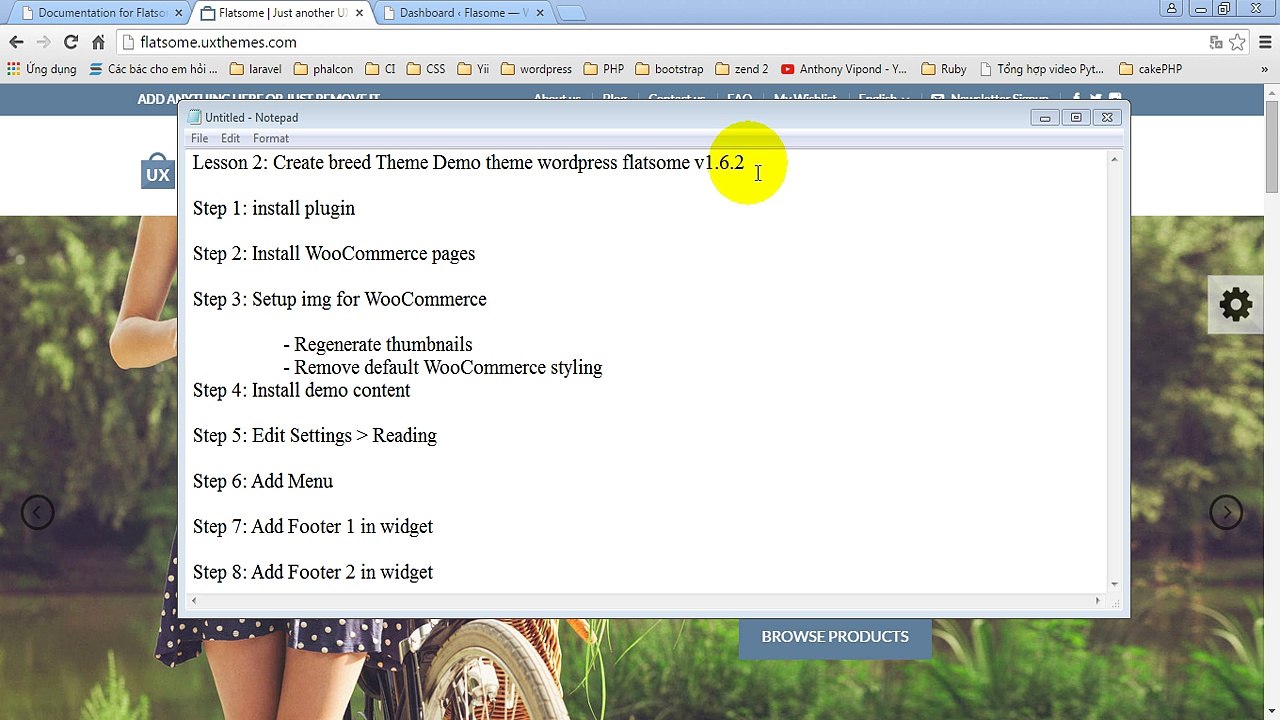Image resolution: width=1280 pixels, height=720 pixels.
Task: Reload the page with the refresh icon
Action: click(x=70, y=42)
